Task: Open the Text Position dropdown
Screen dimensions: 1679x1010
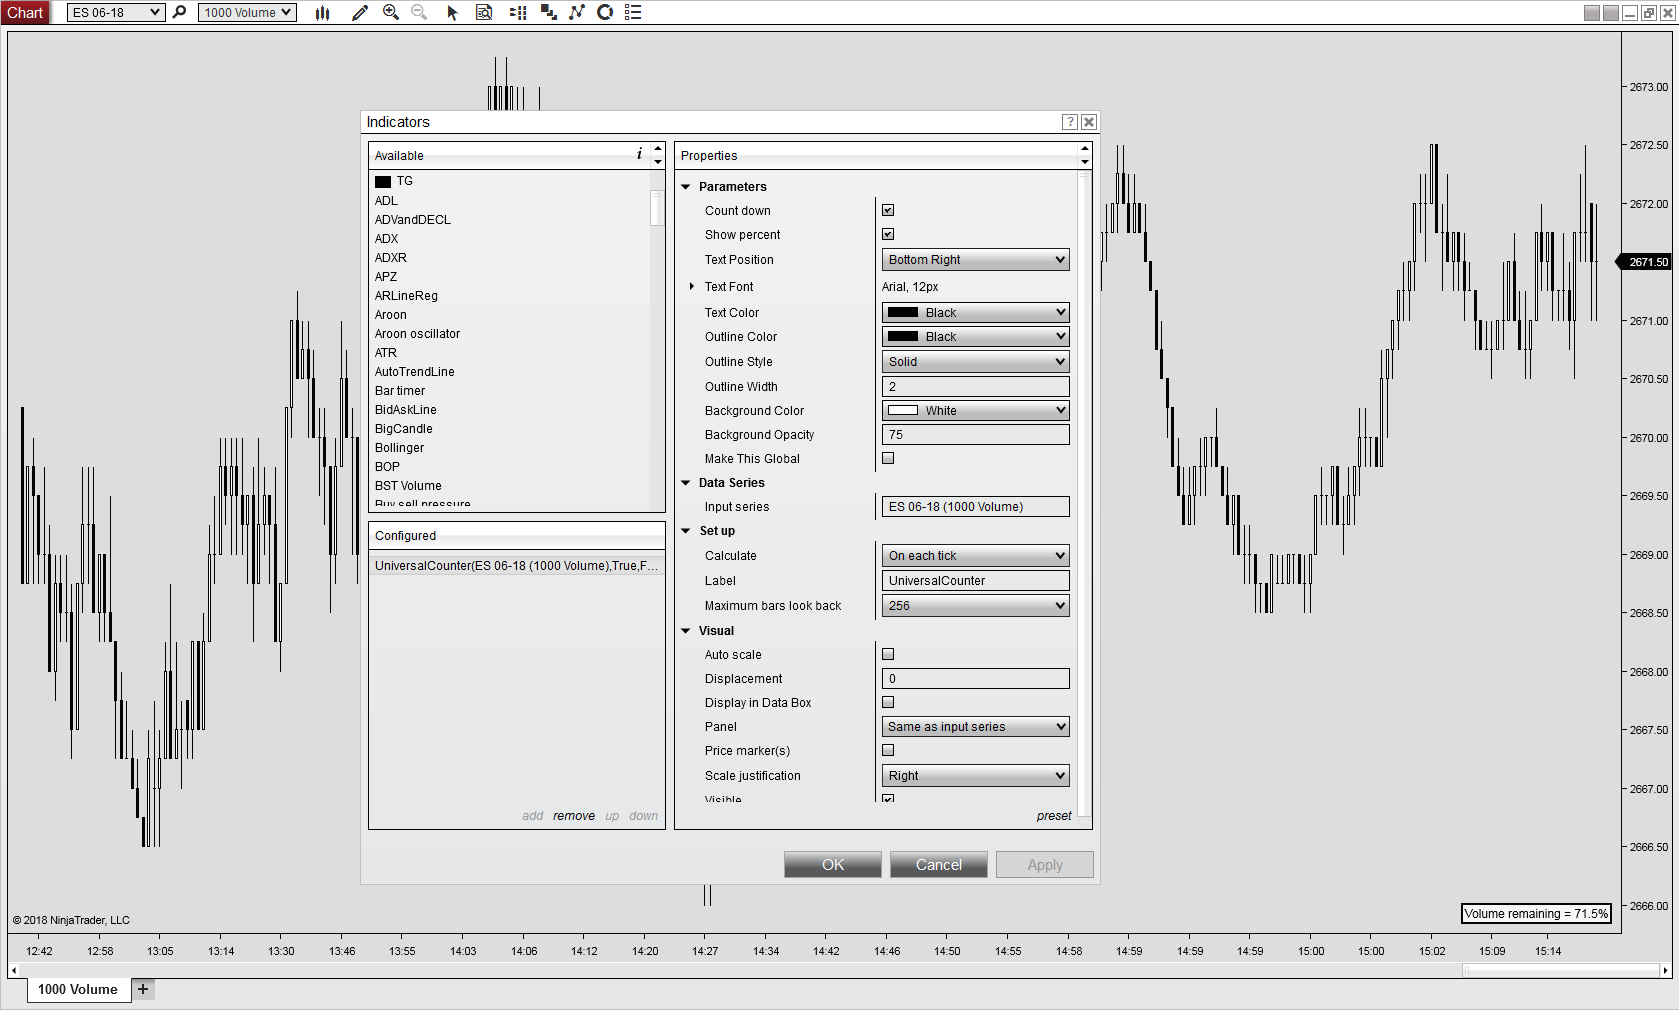Action: coord(976,260)
